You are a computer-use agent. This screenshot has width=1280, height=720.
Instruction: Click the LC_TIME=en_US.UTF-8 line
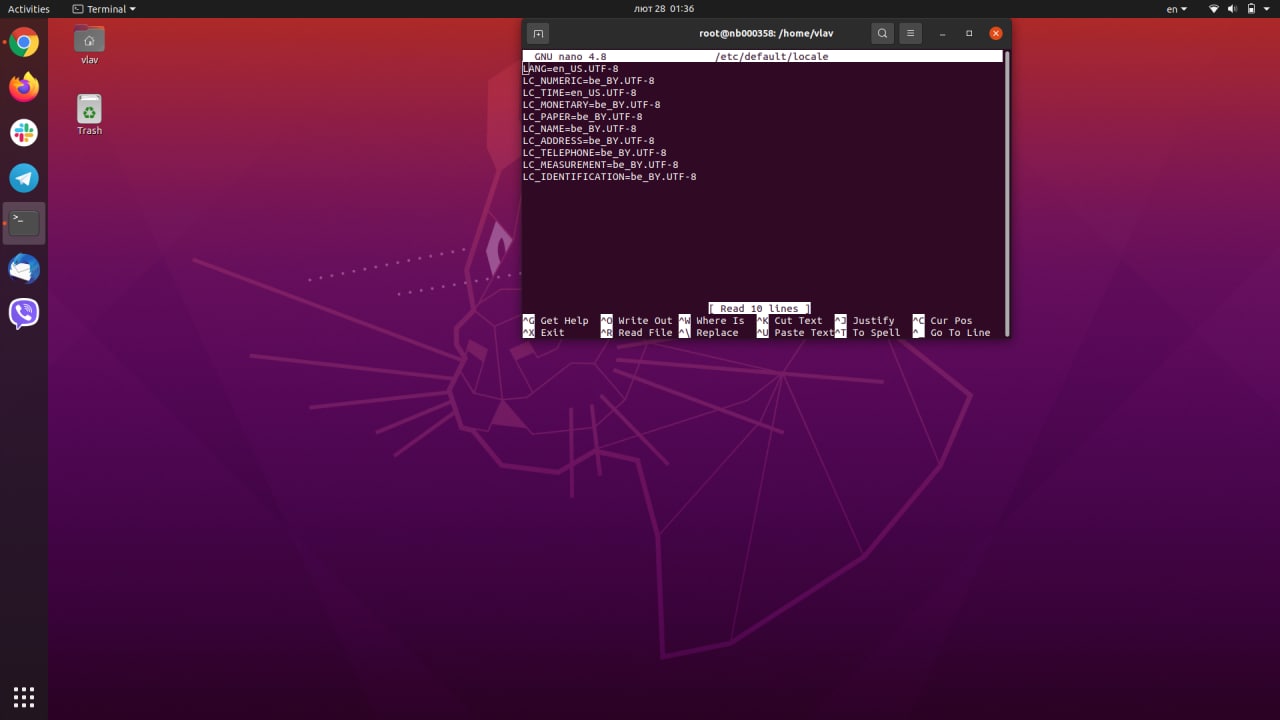point(580,93)
